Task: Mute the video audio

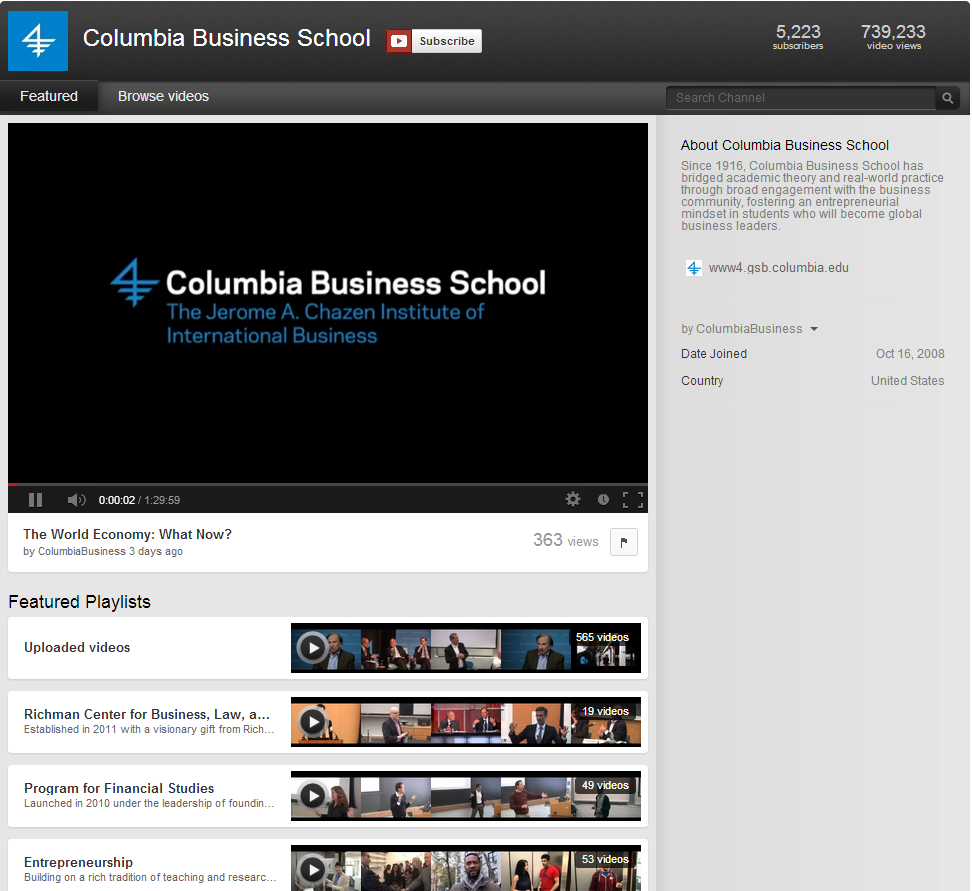Action: pyautogui.click(x=75, y=499)
